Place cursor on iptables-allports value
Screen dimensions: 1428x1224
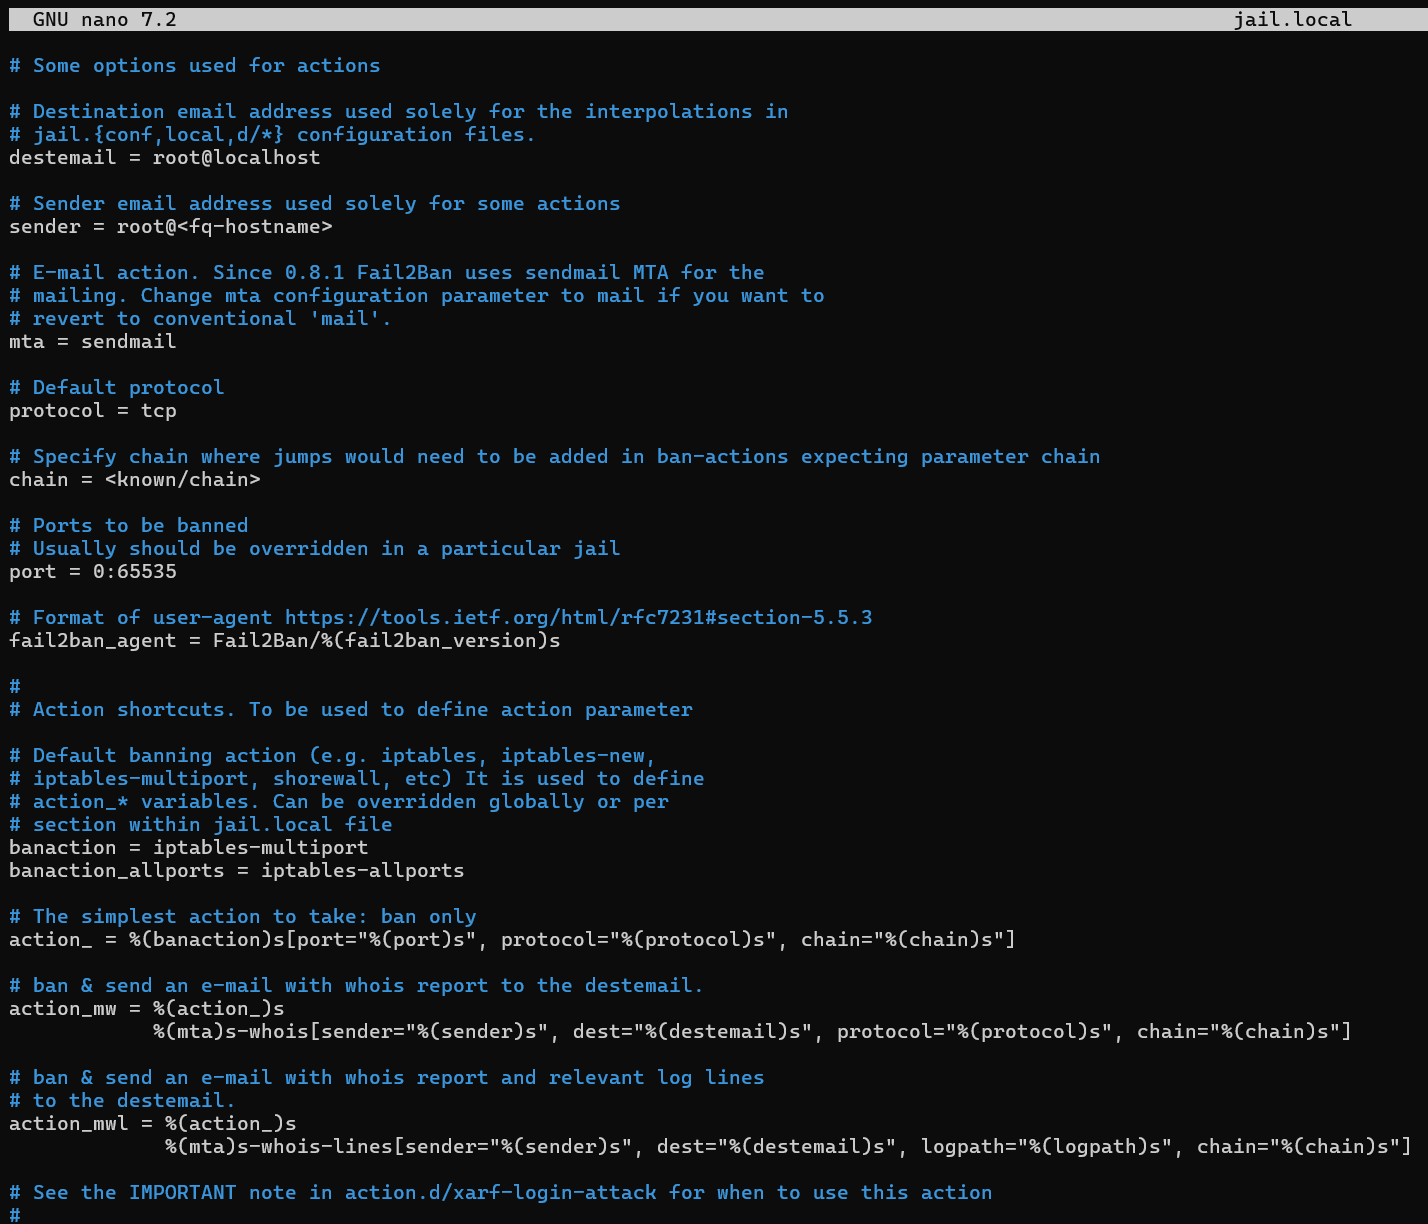tap(362, 871)
